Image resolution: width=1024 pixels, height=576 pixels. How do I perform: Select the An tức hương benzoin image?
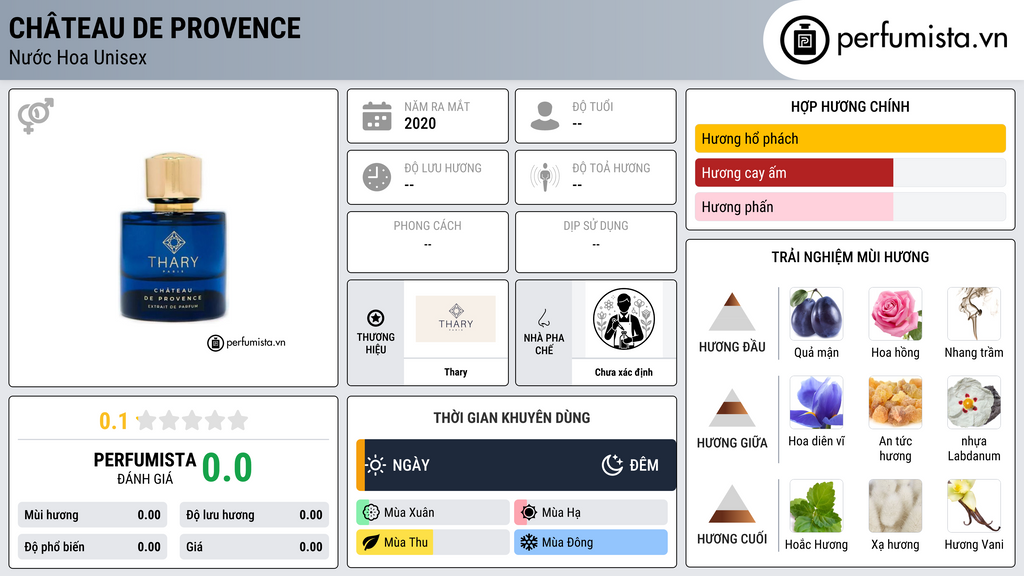coord(895,403)
